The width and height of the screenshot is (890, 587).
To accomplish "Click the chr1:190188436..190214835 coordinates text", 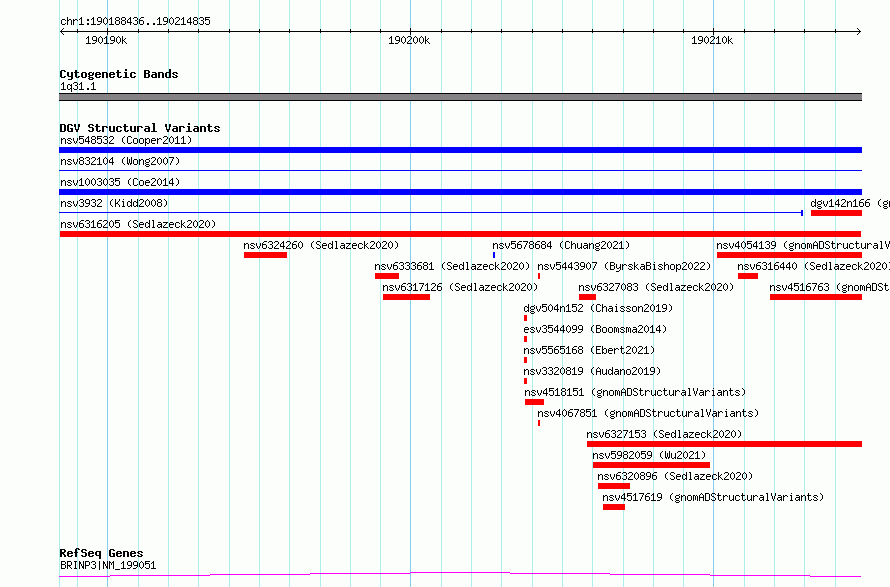I will [x=135, y=22].
